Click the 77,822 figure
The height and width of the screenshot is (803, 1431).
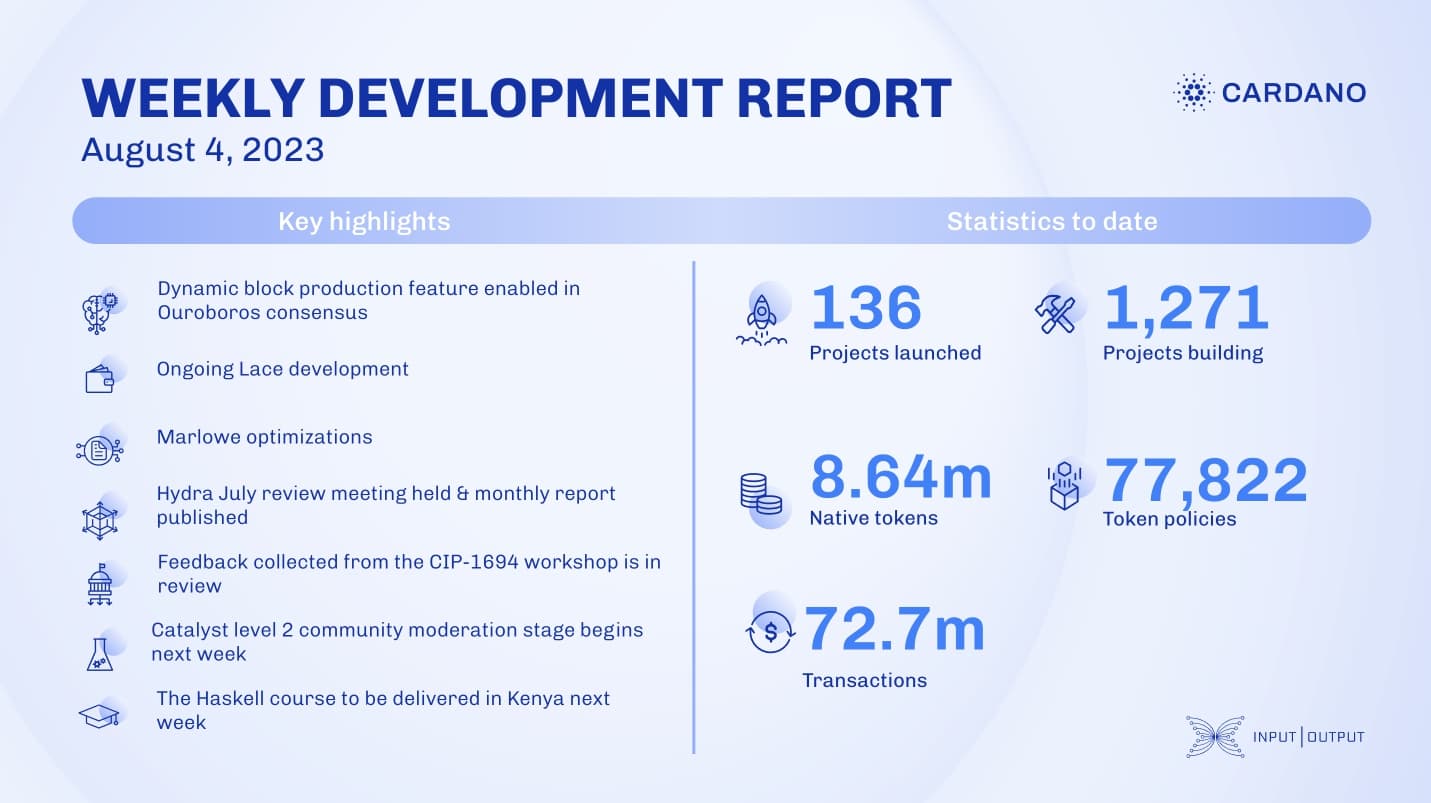tap(1205, 480)
